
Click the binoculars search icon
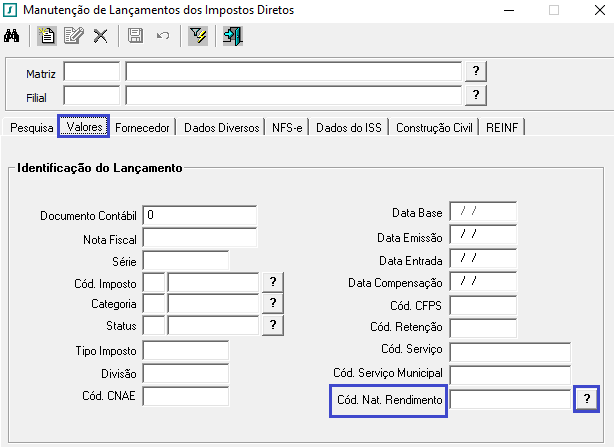click(13, 36)
